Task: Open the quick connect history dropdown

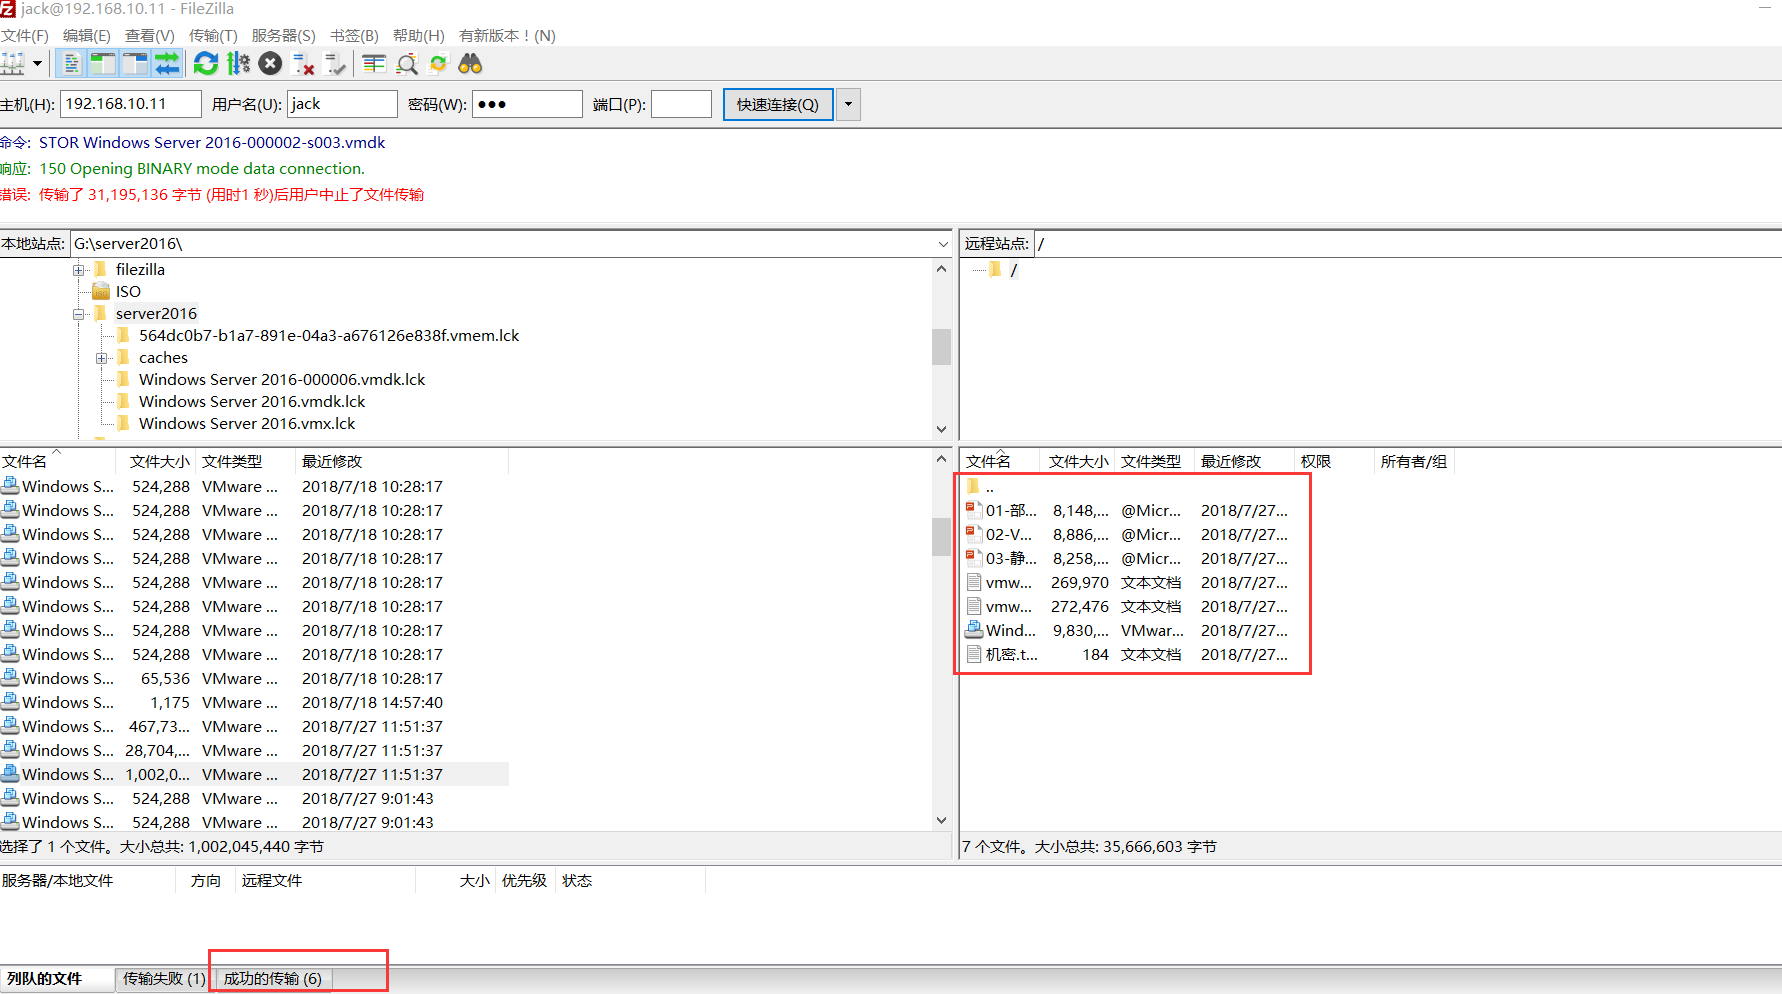Action: [x=848, y=104]
